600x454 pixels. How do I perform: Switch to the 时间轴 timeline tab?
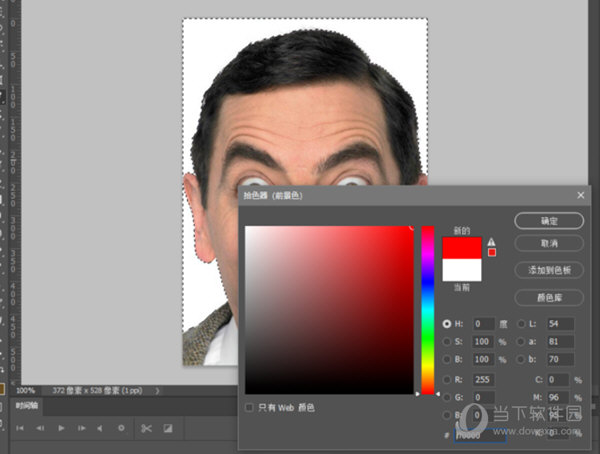[26, 407]
